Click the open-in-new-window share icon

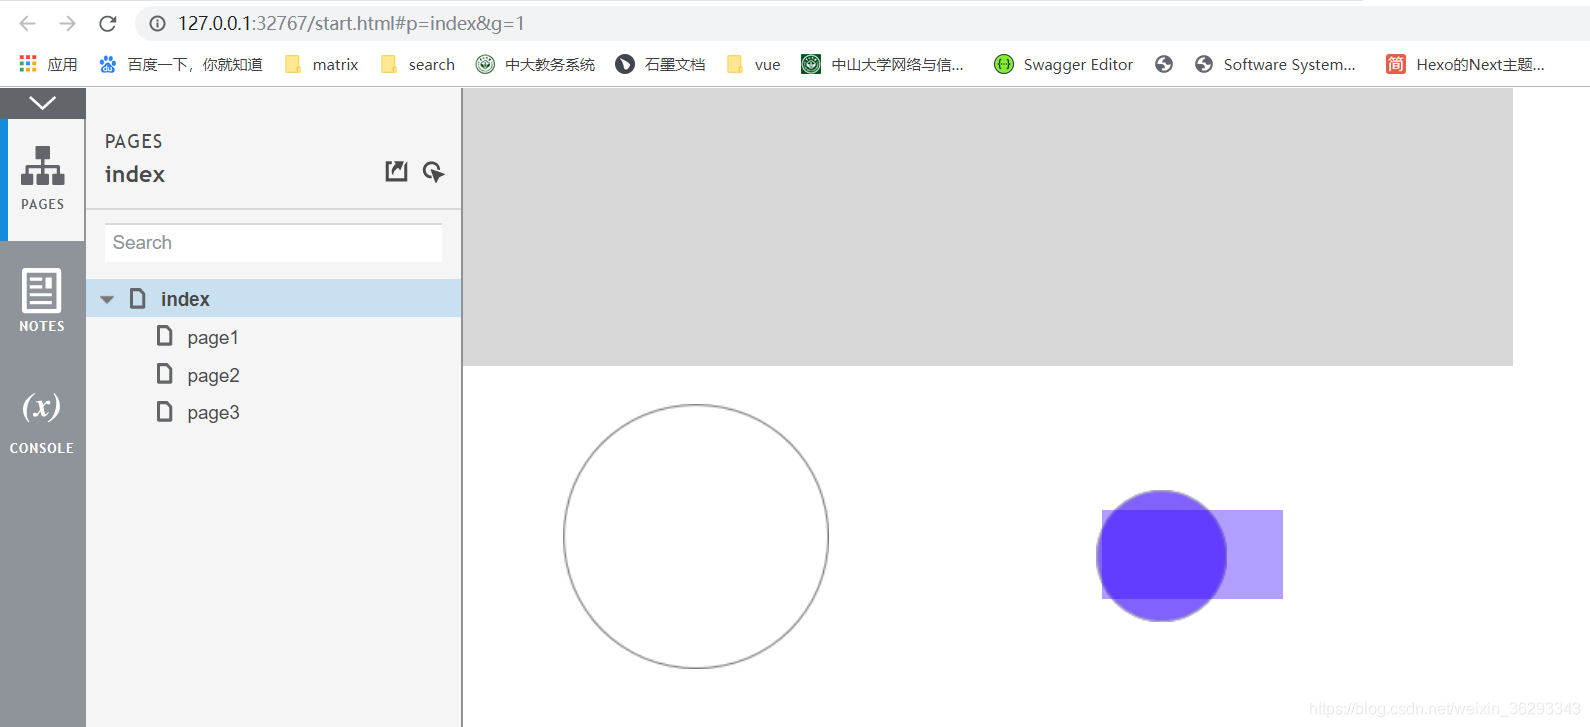pyautogui.click(x=396, y=171)
